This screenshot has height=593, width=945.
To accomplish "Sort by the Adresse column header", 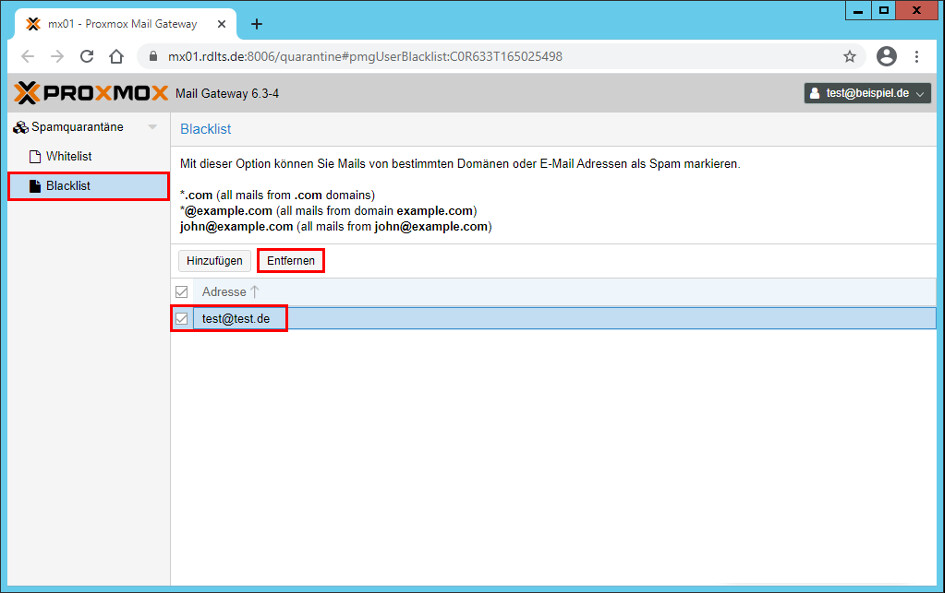I will click(224, 292).
